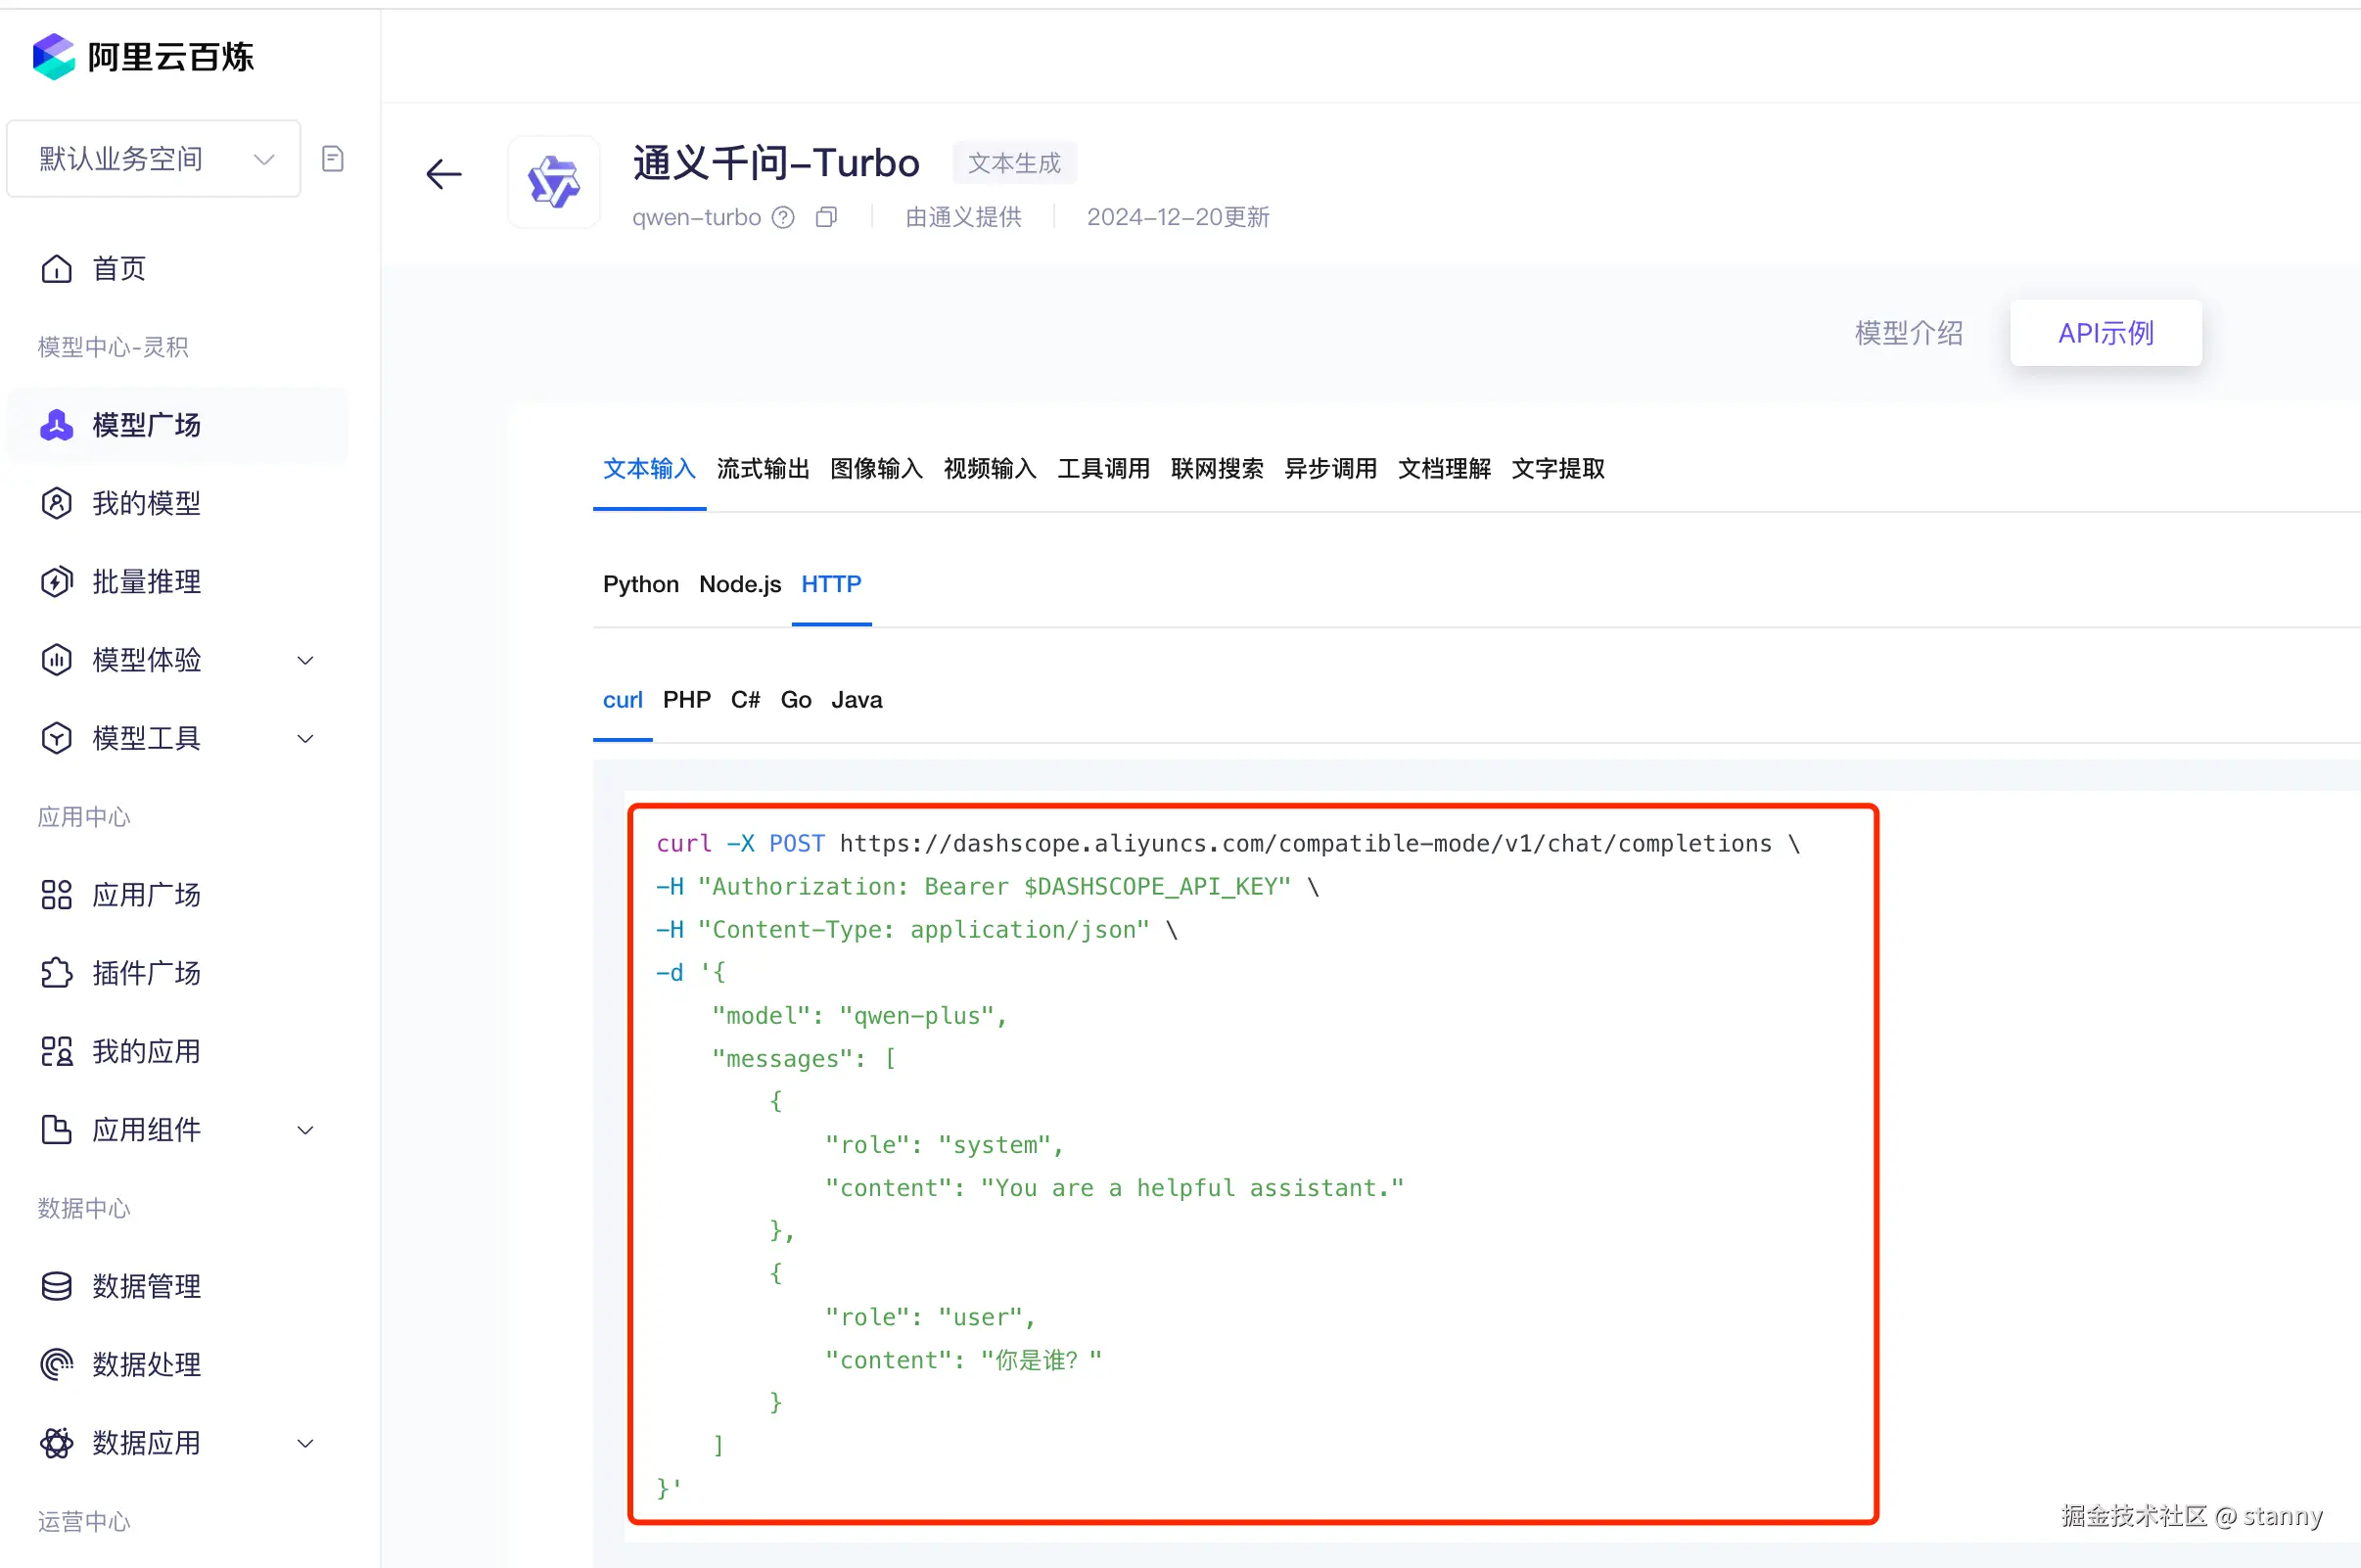Image resolution: width=2361 pixels, height=1568 pixels.
Task: Open 我的模型 in sidebar
Action: click(146, 503)
